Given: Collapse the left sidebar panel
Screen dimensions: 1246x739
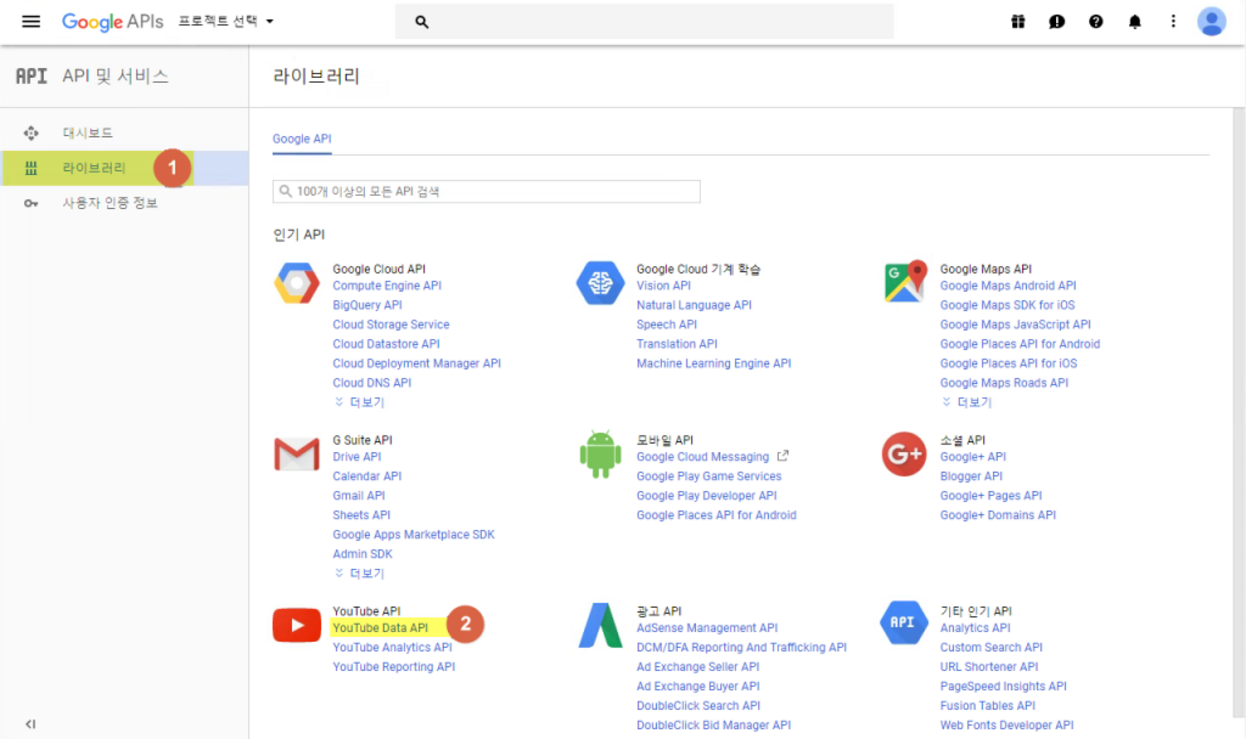Looking at the screenshot, I should (30, 724).
